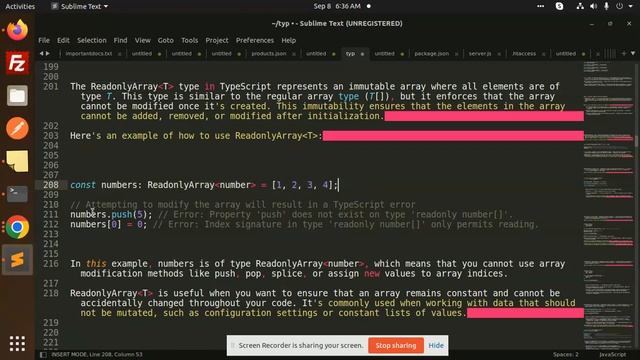The height and width of the screenshot is (360, 640).
Task: Hide the screen sharing notification
Action: (x=436, y=345)
